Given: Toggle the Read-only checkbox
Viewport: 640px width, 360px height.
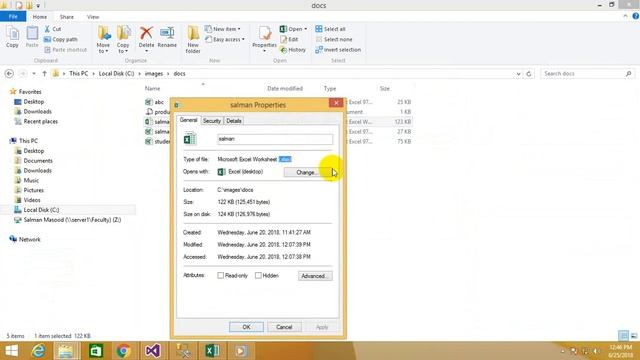Looking at the screenshot, I should pyautogui.click(x=220, y=276).
